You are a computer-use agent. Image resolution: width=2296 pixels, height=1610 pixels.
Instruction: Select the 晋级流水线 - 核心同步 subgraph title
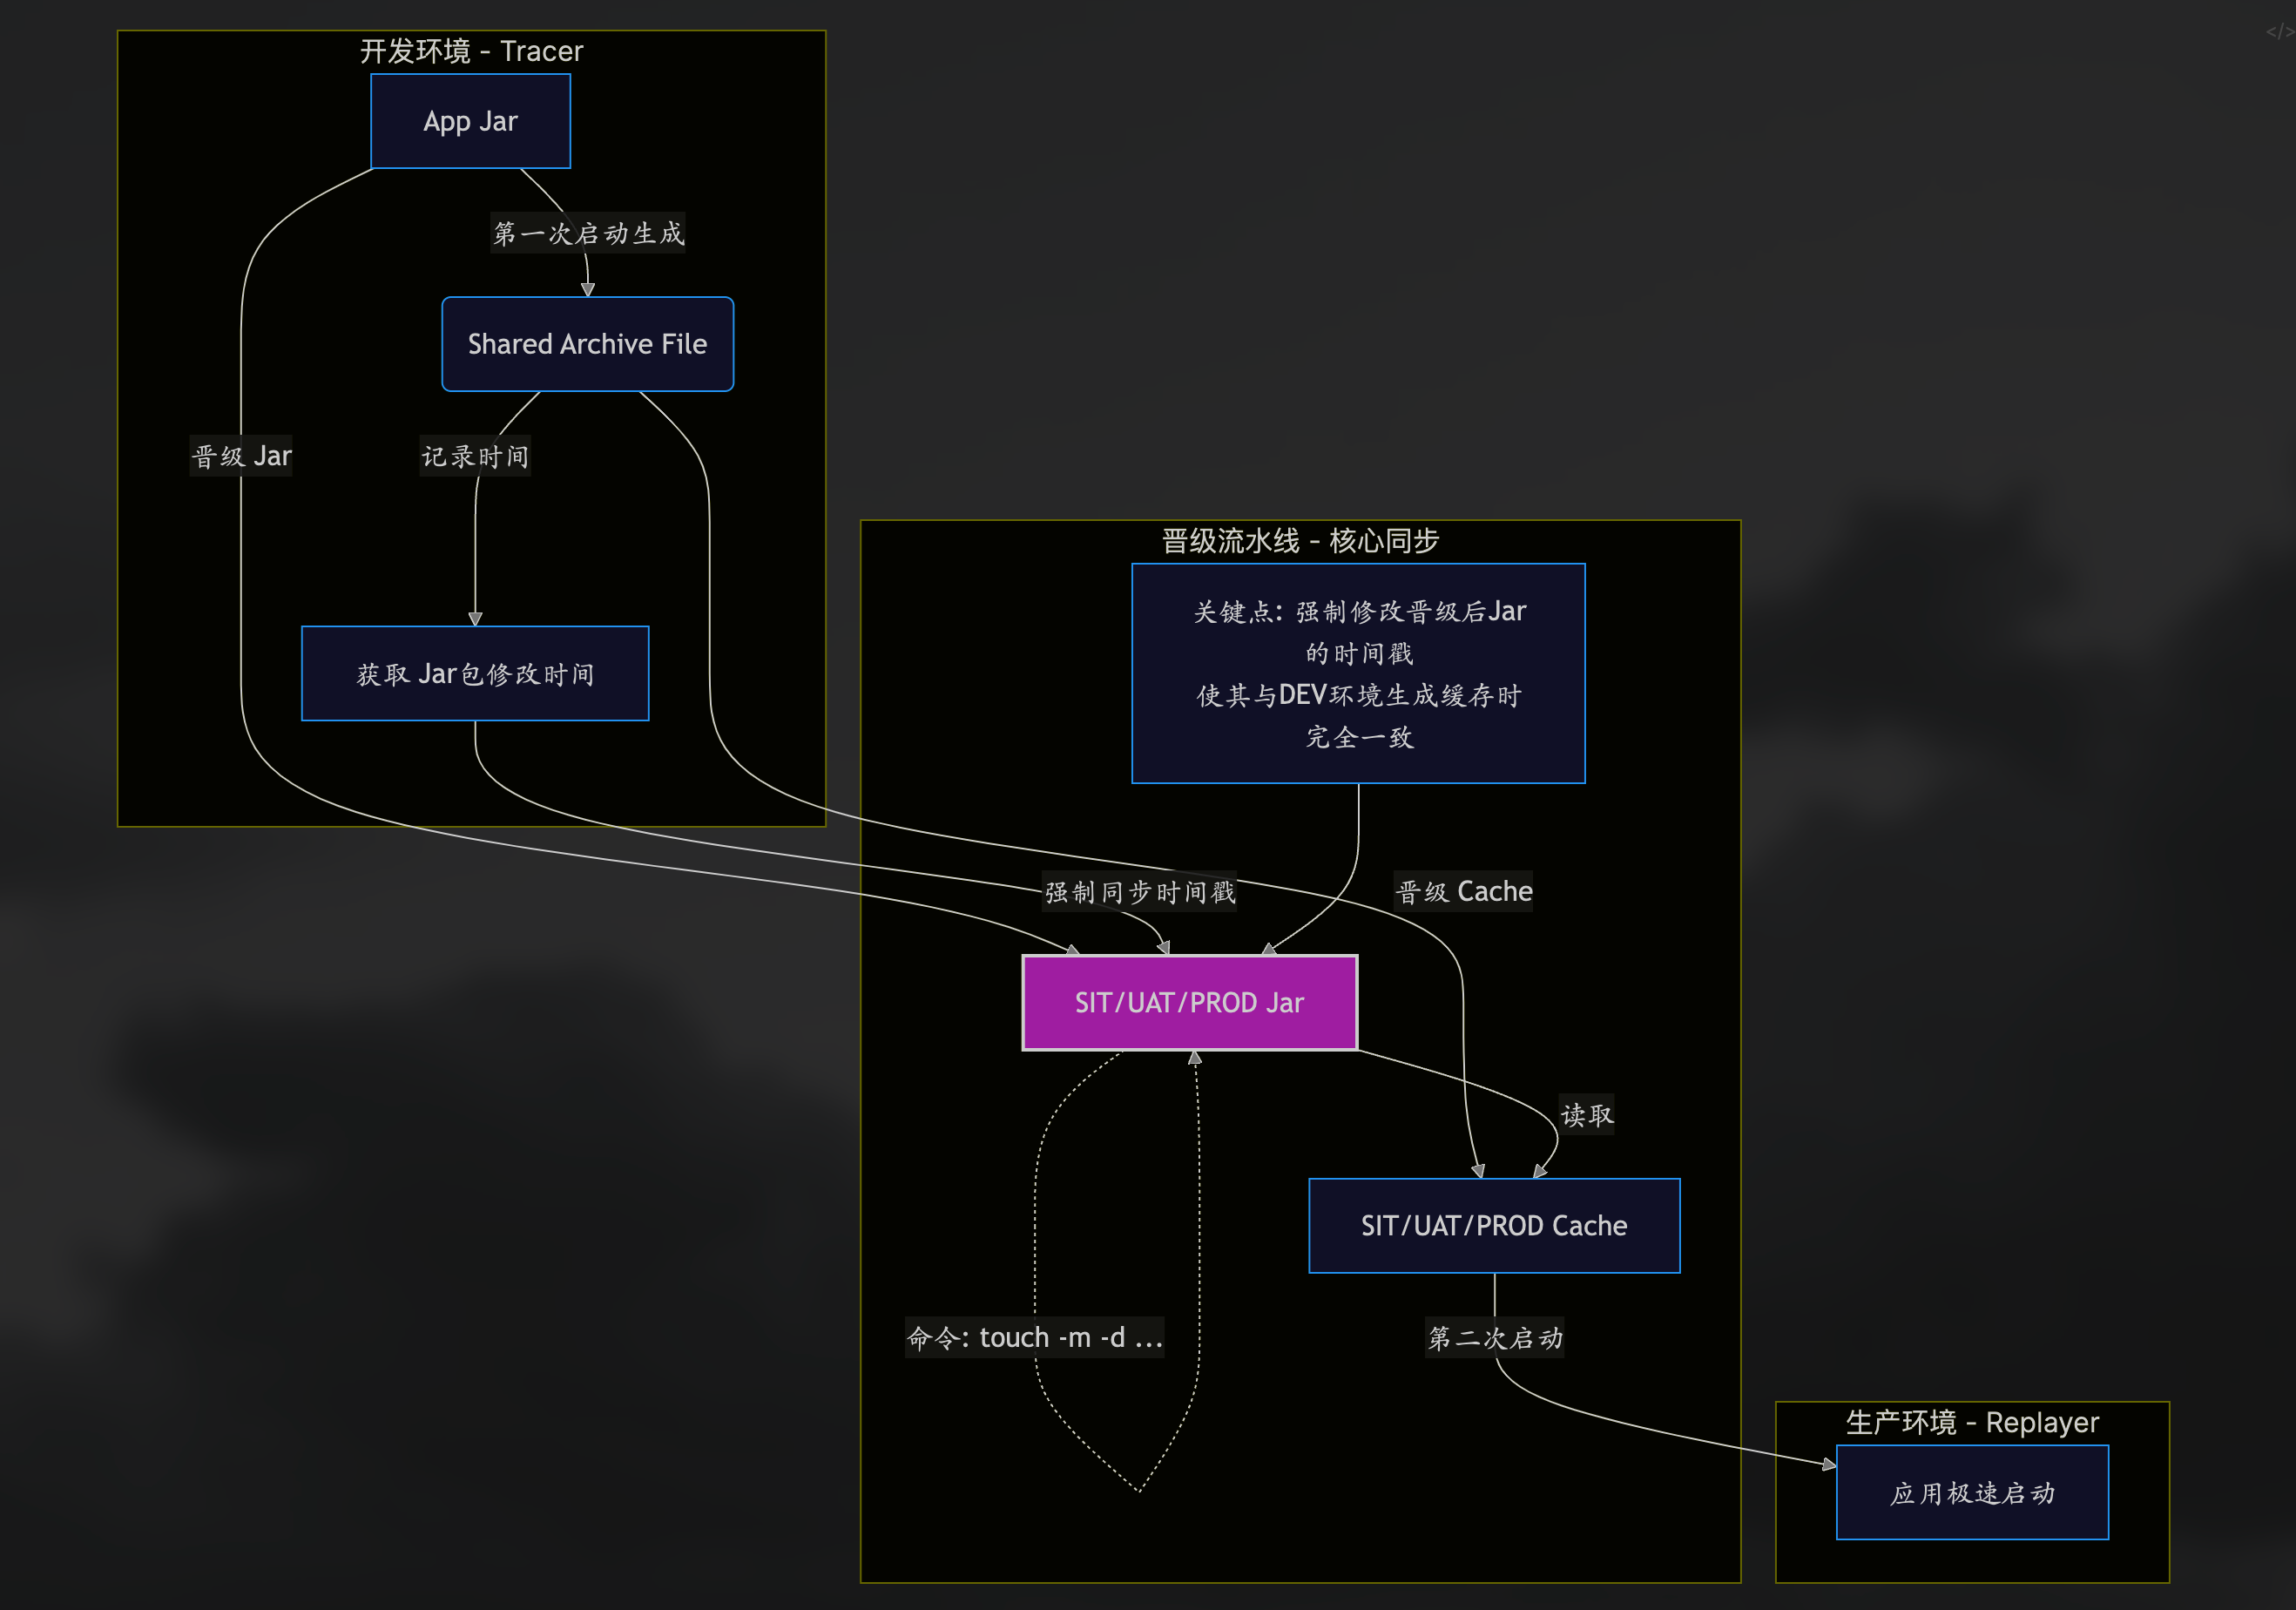(1300, 541)
